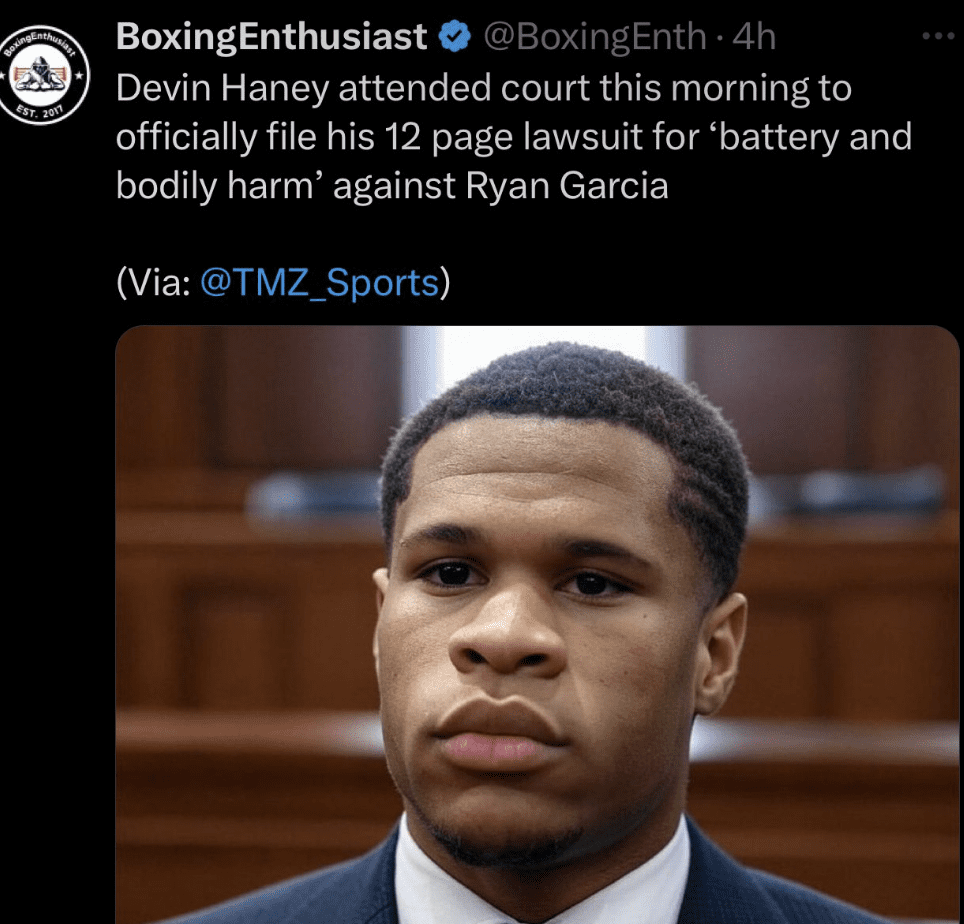Click the words "bodily harm" in the tweet
Viewport: 964px width, 924px height.
[x=213, y=185]
